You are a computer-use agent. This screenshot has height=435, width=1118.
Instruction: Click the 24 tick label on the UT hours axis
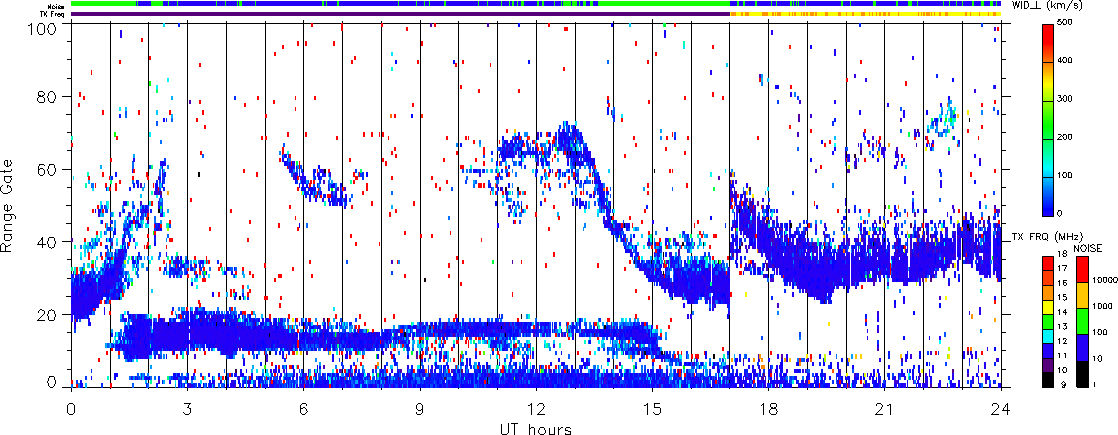coord(1001,408)
